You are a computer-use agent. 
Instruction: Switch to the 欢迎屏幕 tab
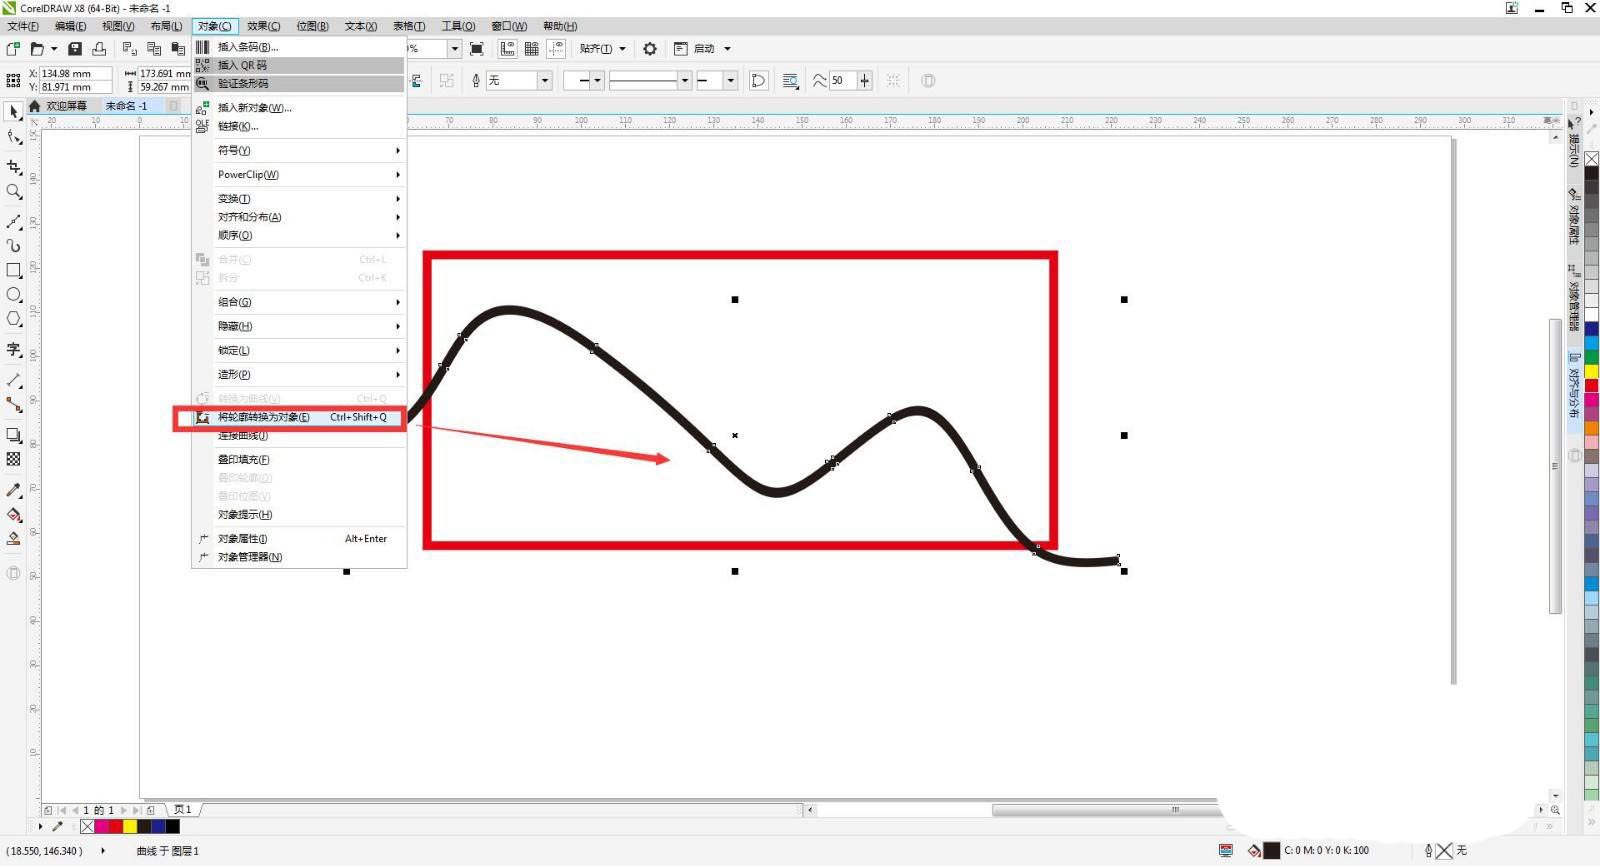point(66,106)
